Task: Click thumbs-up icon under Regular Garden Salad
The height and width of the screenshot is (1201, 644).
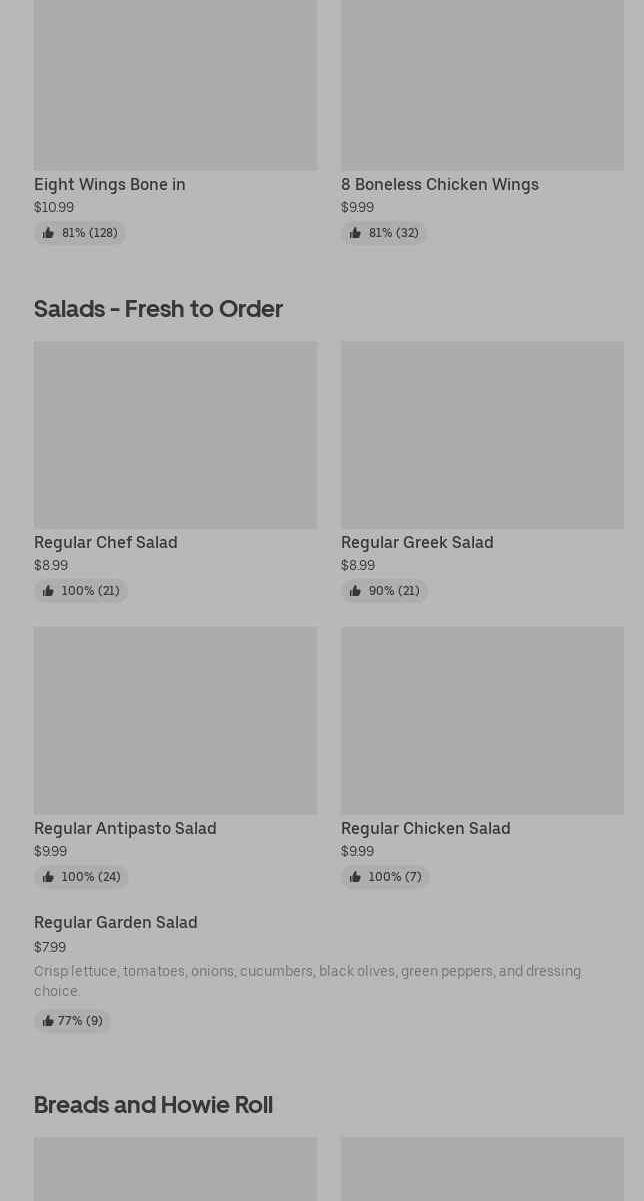Action: pyautogui.click(x=48, y=1021)
